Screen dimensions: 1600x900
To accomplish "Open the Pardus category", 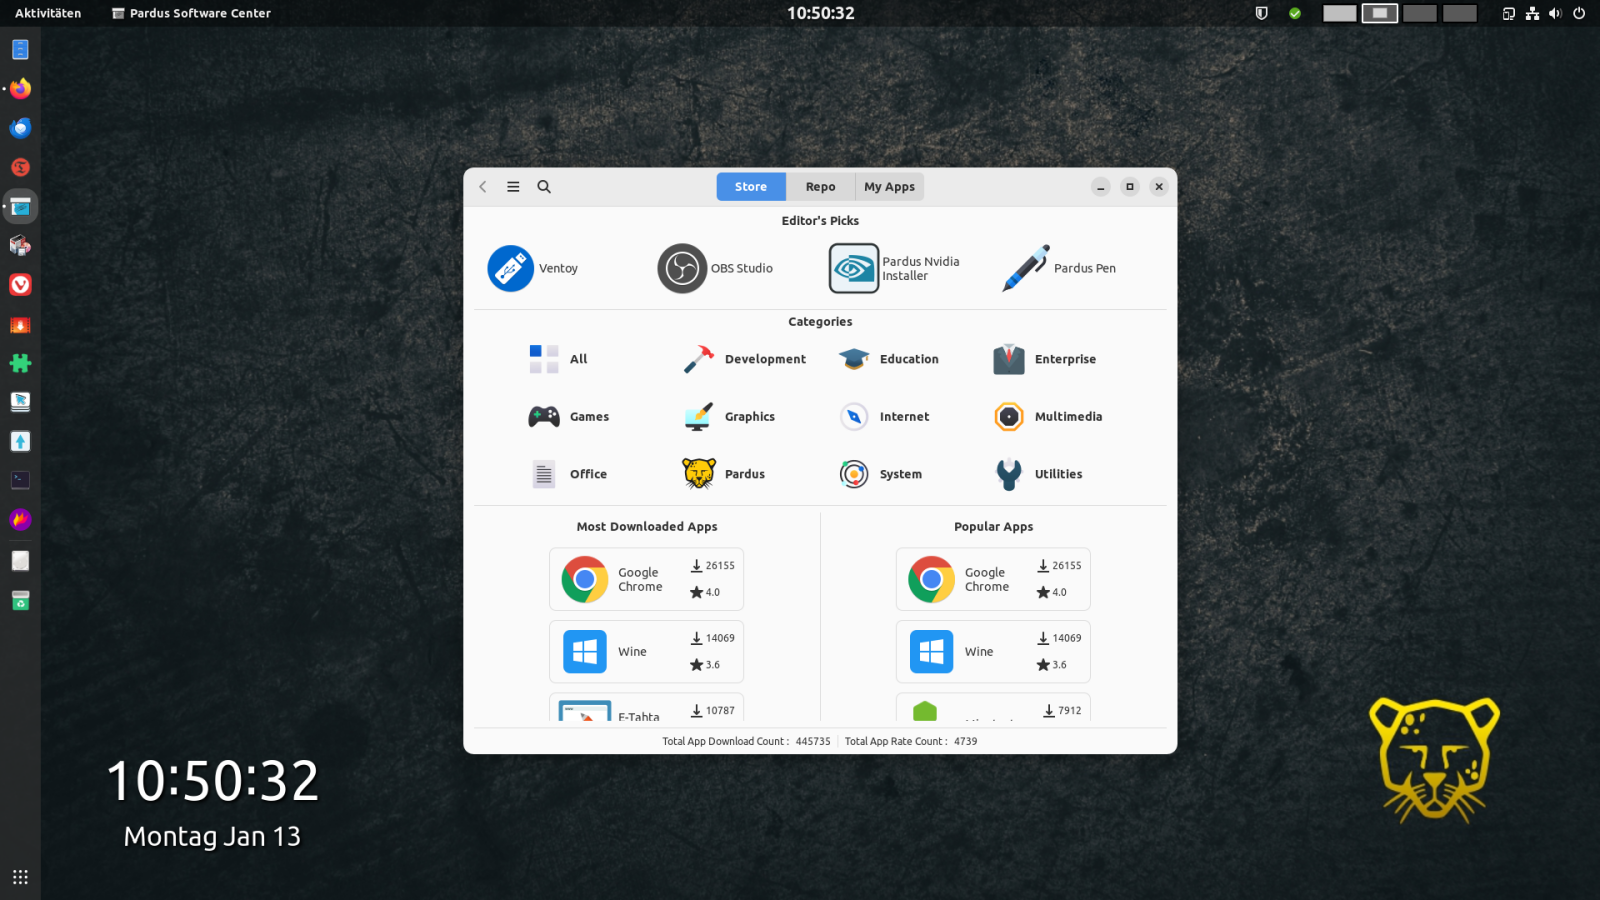I will coord(723,474).
